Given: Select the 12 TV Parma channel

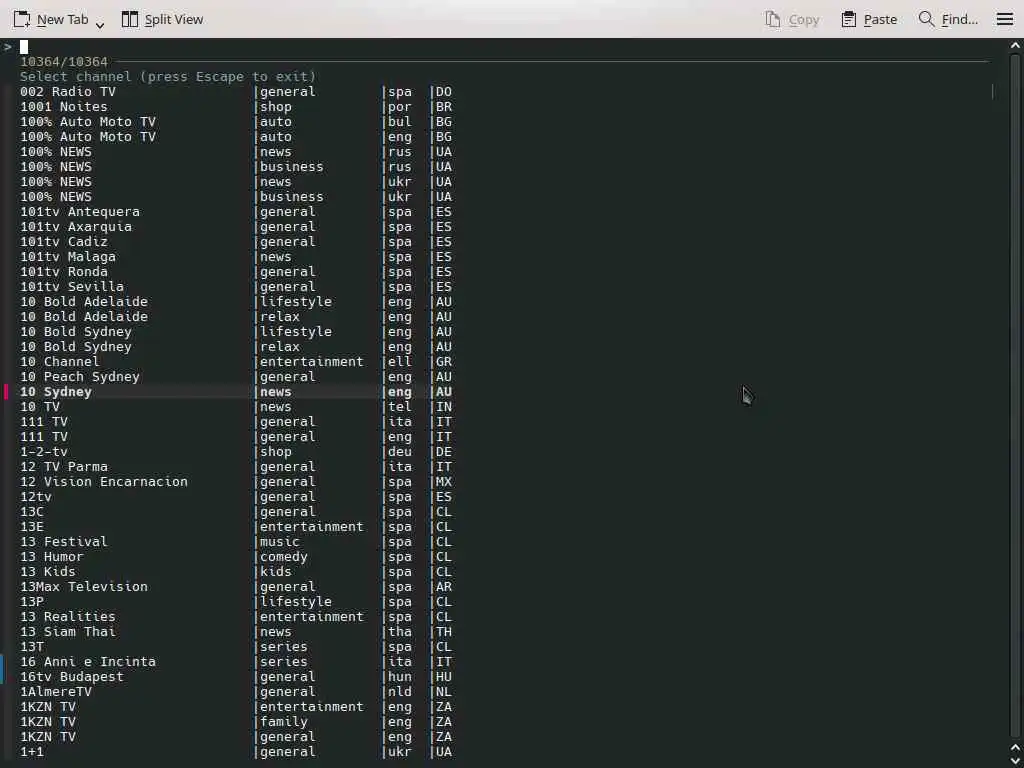Looking at the screenshot, I should [x=236, y=467].
